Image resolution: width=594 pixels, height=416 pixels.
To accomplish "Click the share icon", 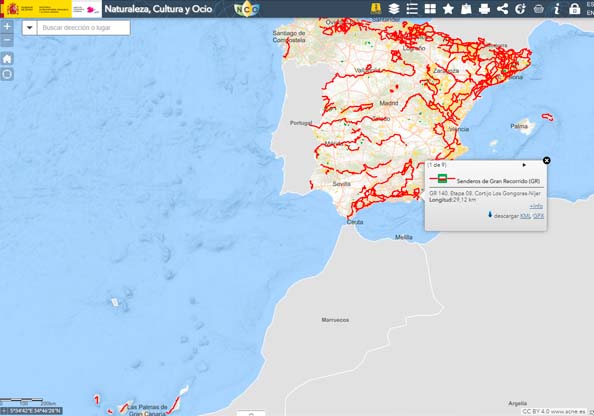I will pos(502,9).
